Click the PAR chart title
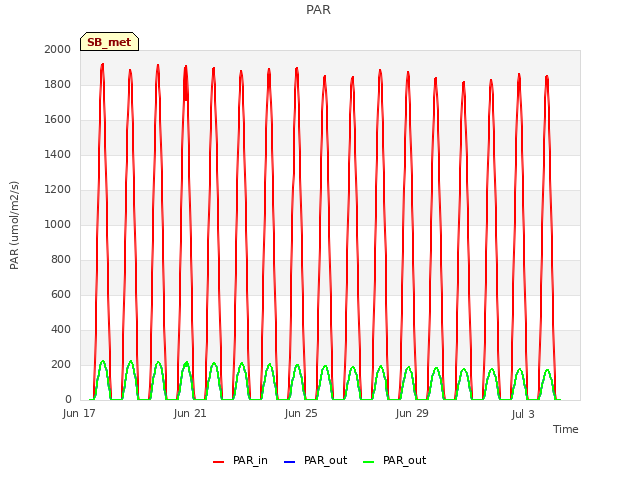The image size is (640, 480). (x=318, y=10)
